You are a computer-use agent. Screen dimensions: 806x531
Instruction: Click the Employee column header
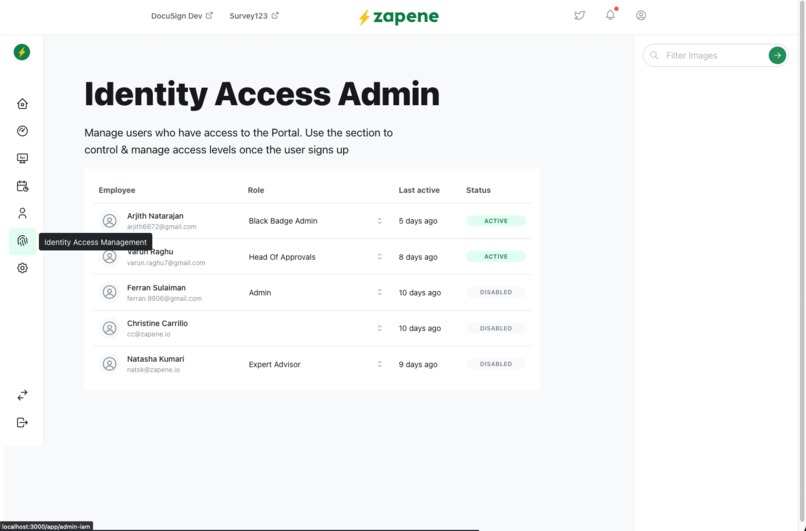click(117, 190)
